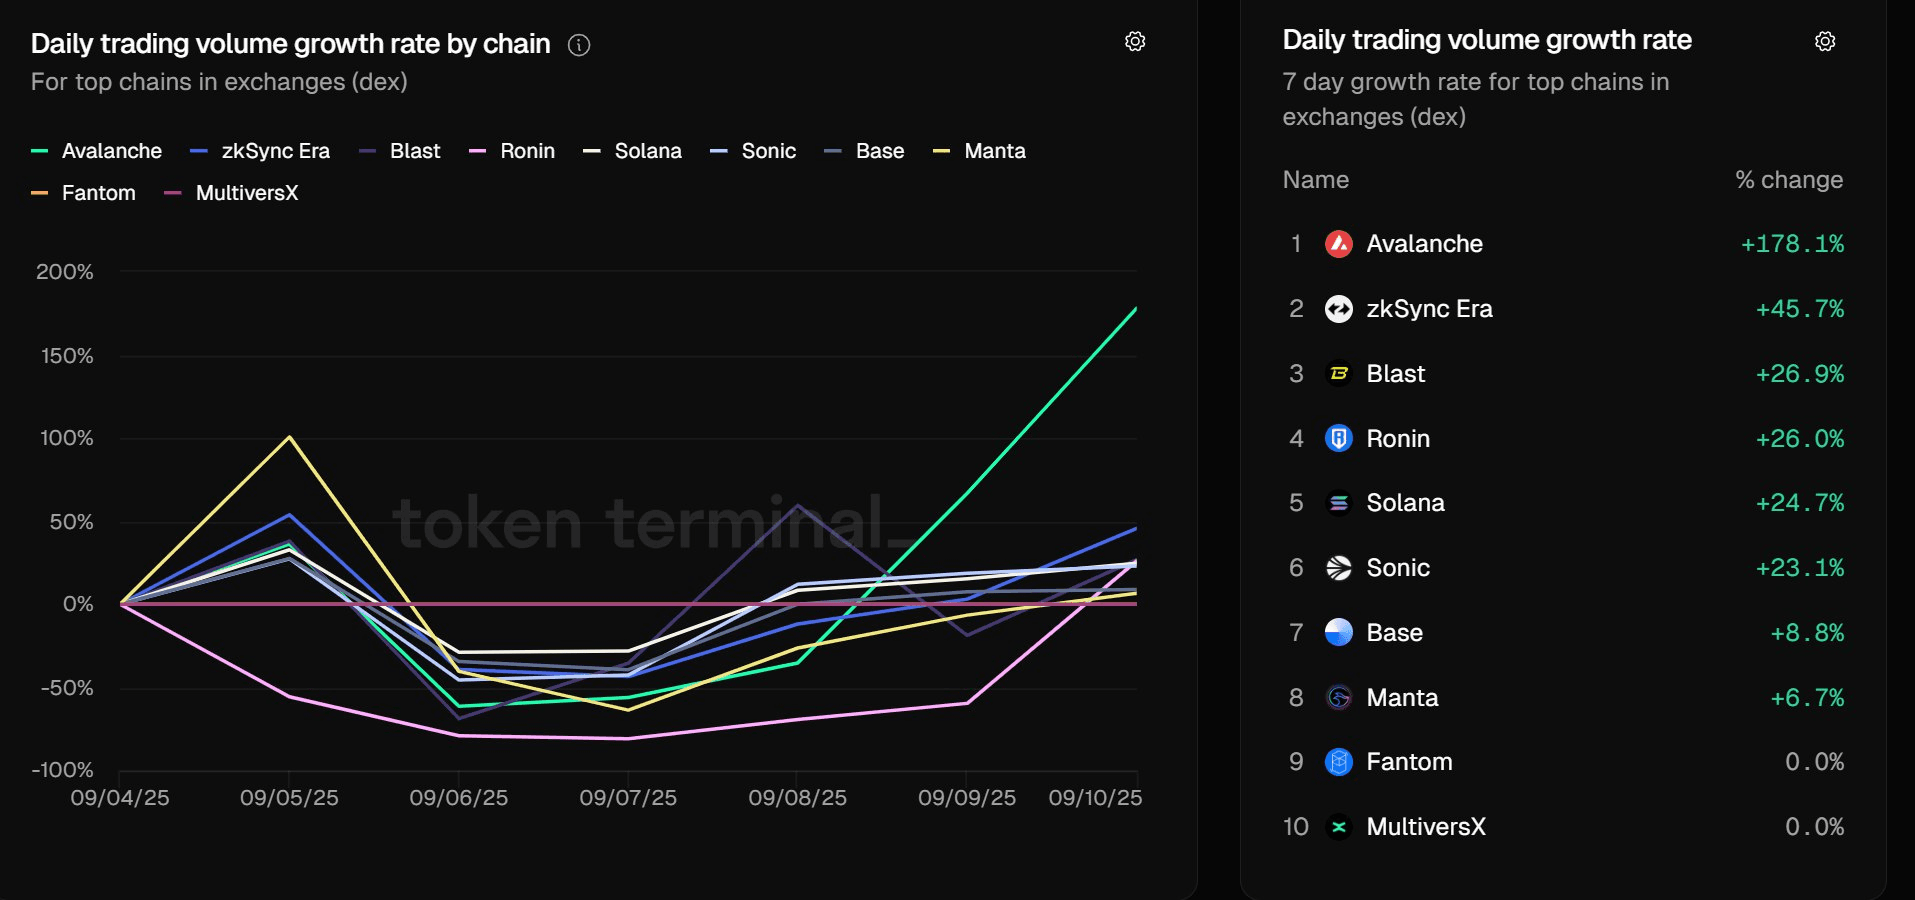The height and width of the screenshot is (900, 1915).
Task: Click the +23.1% value for Sonic
Action: 1800,568
